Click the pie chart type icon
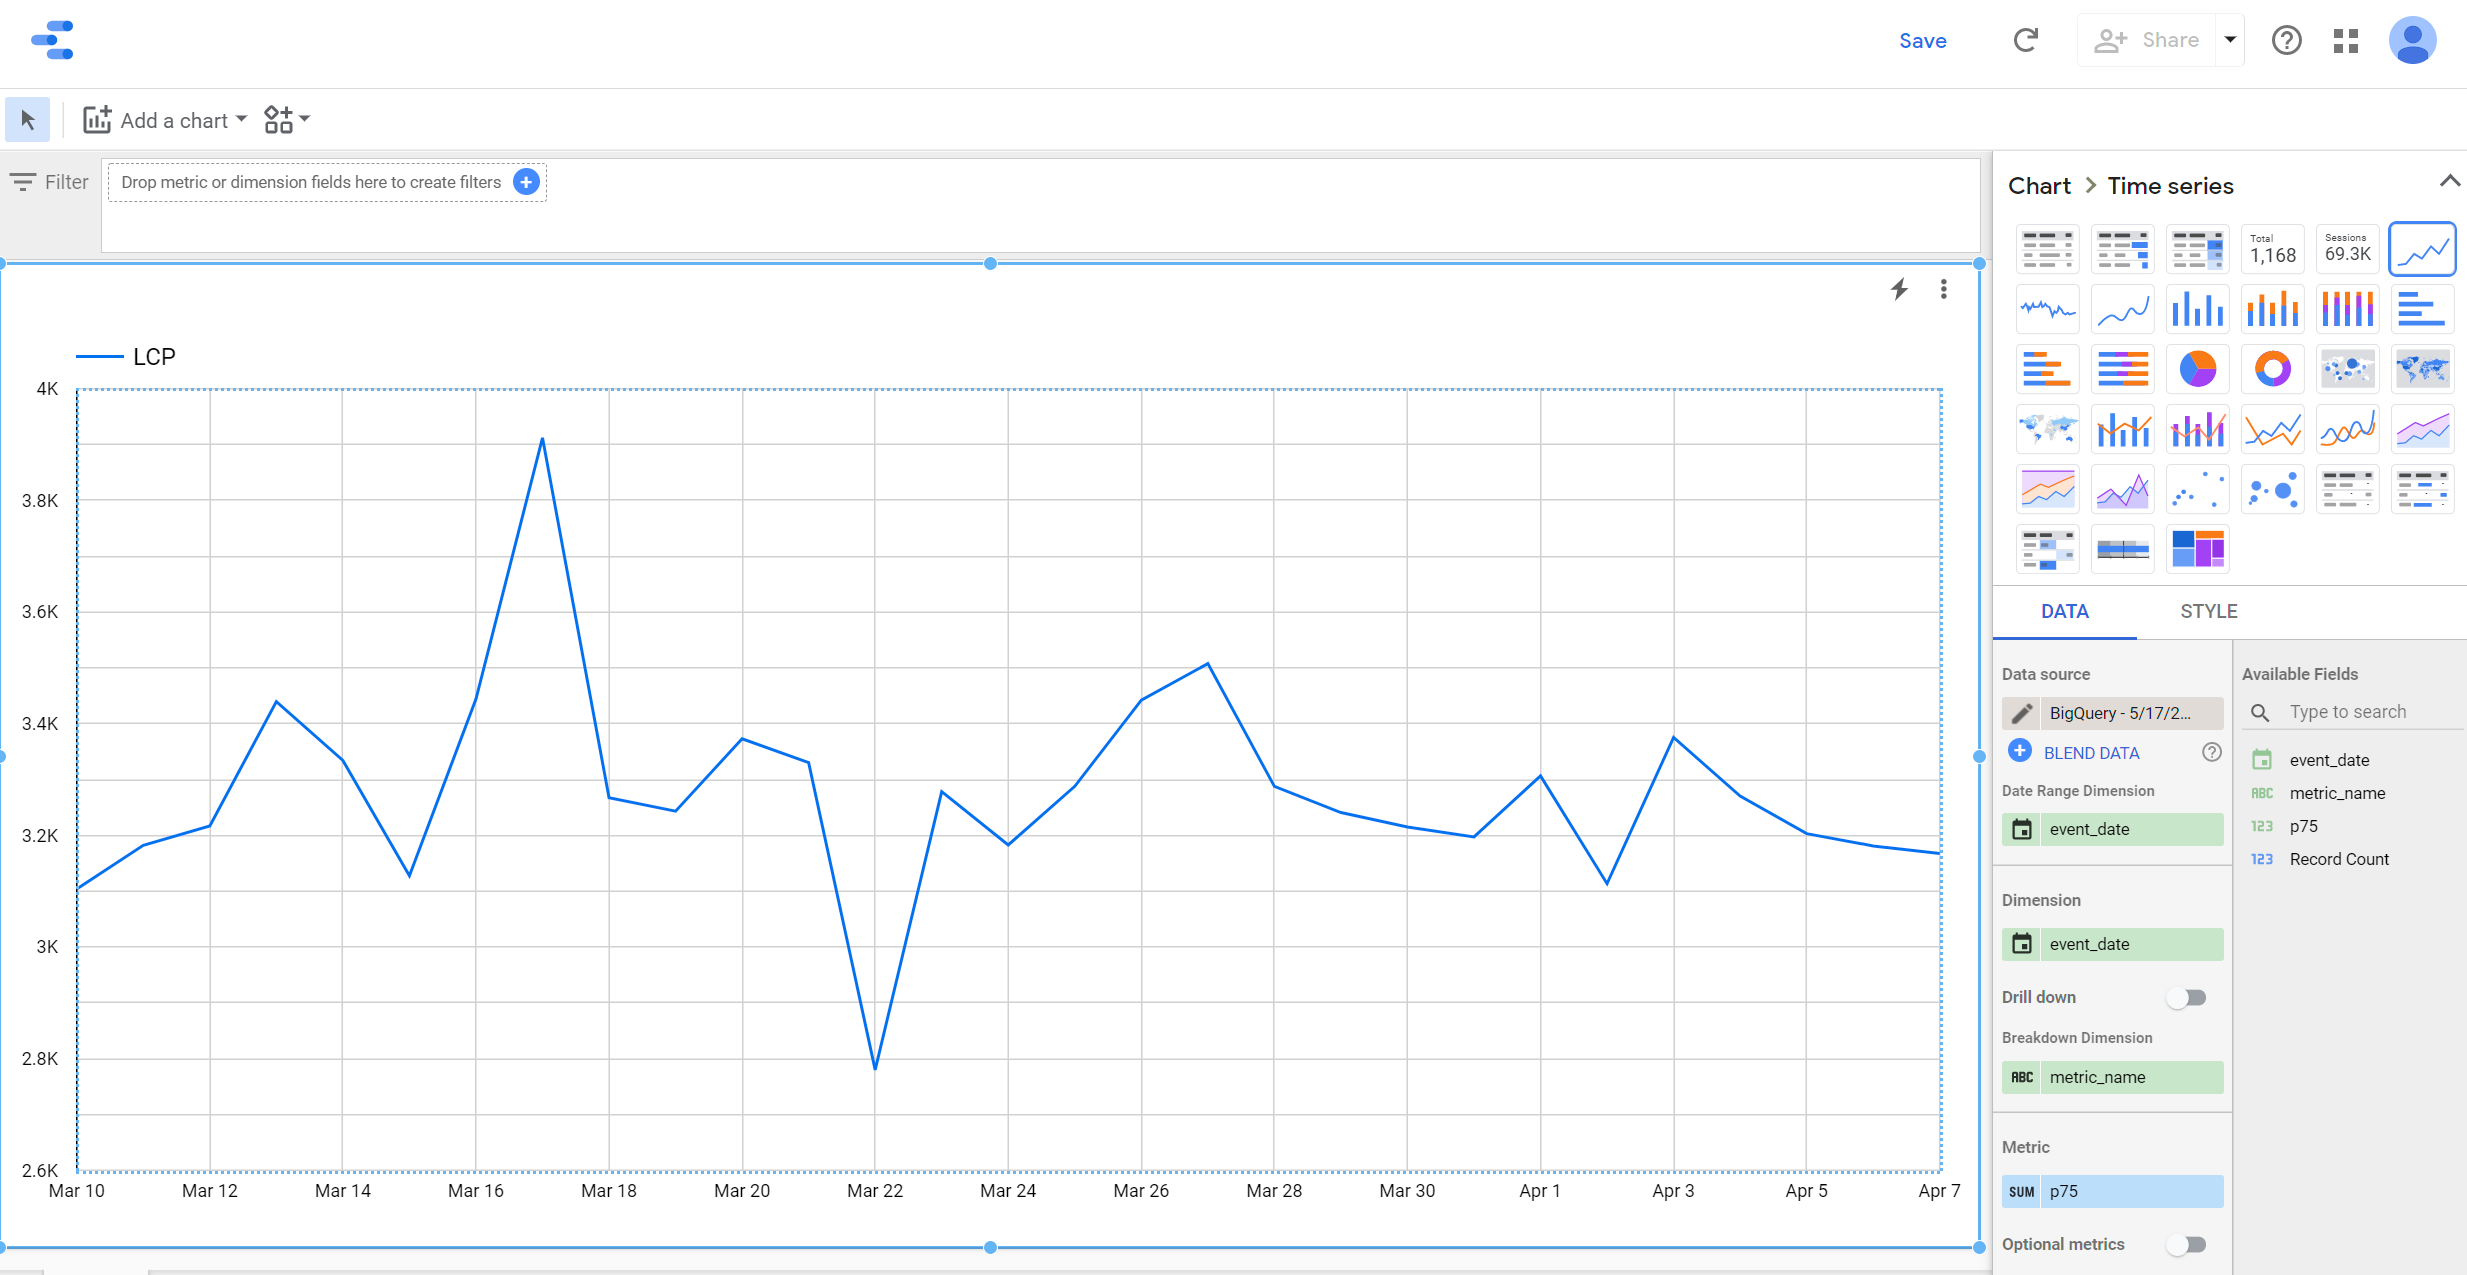 2197,369
